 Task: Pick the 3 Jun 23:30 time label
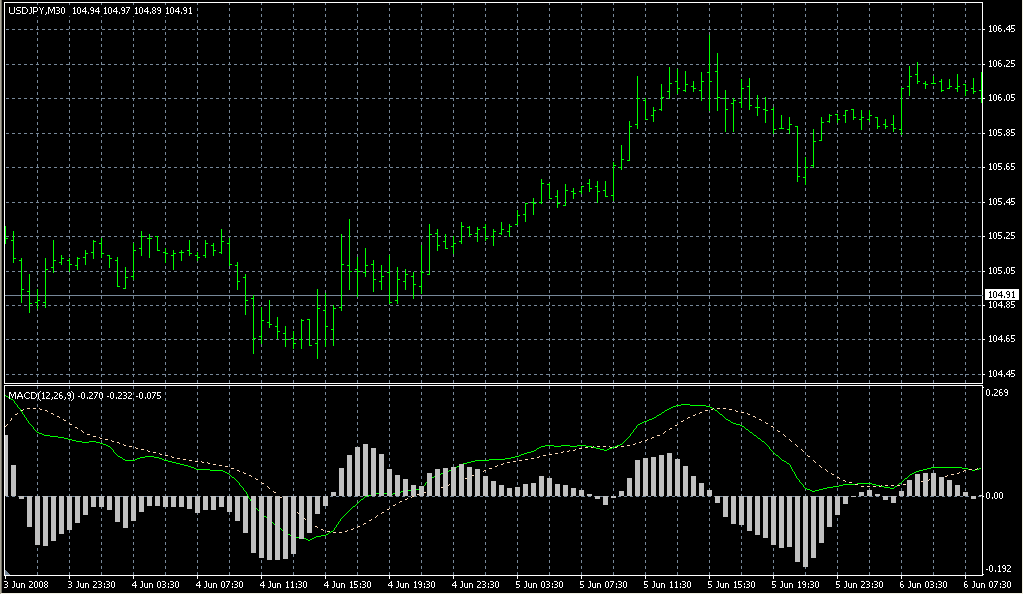(91, 585)
